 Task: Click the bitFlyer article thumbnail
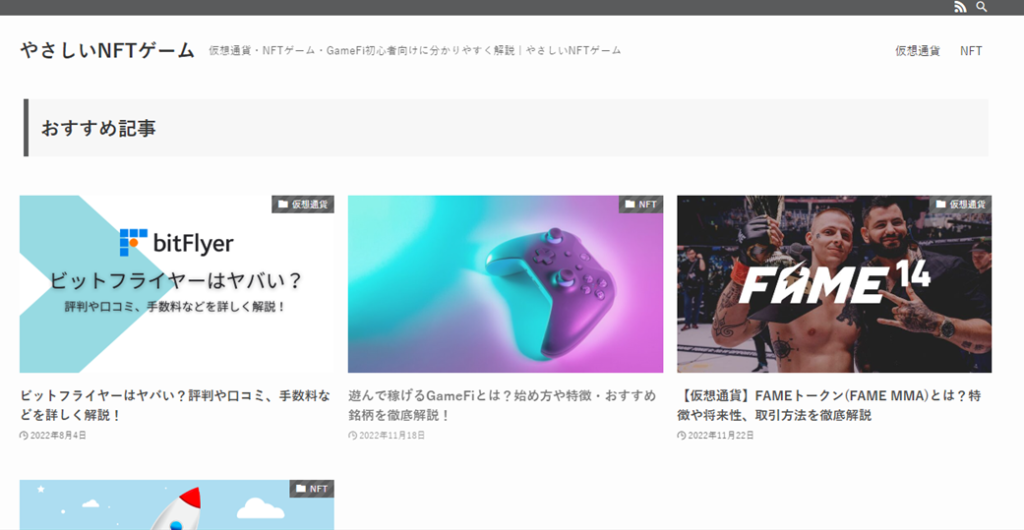tap(177, 284)
